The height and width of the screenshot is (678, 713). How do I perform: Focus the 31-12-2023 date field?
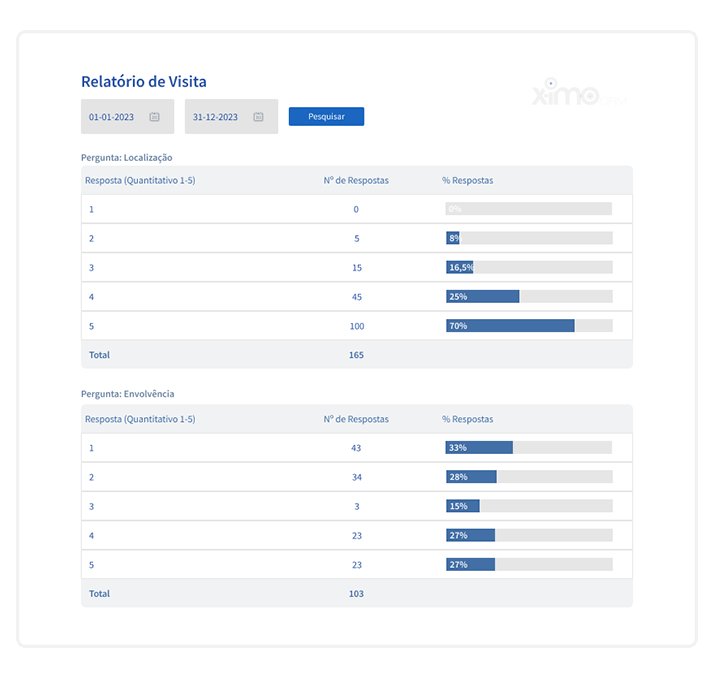pos(231,116)
